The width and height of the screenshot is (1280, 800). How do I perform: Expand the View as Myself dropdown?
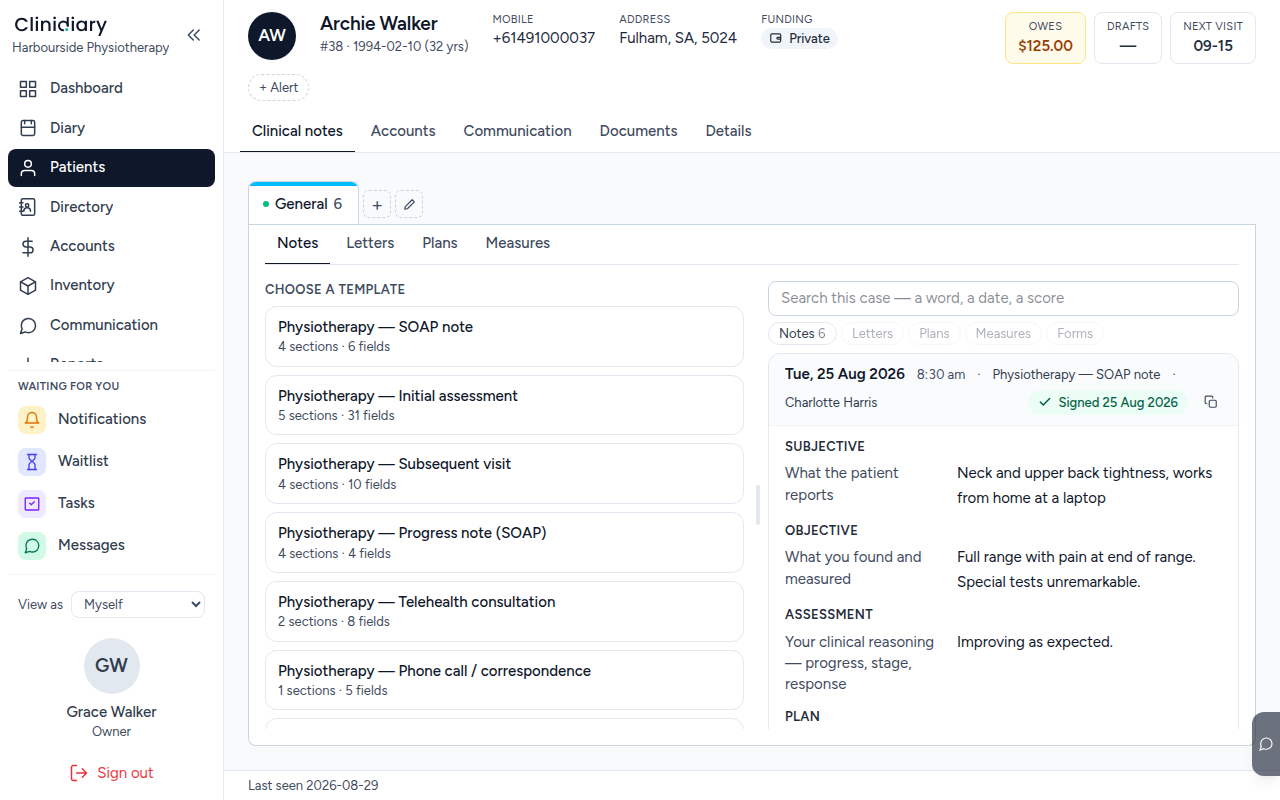pyautogui.click(x=138, y=604)
